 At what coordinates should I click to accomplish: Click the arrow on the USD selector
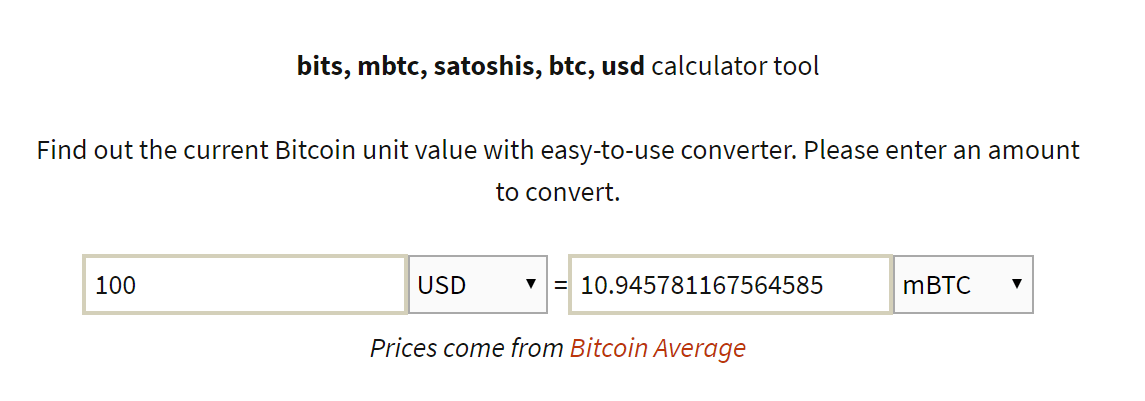click(x=531, y=283)
